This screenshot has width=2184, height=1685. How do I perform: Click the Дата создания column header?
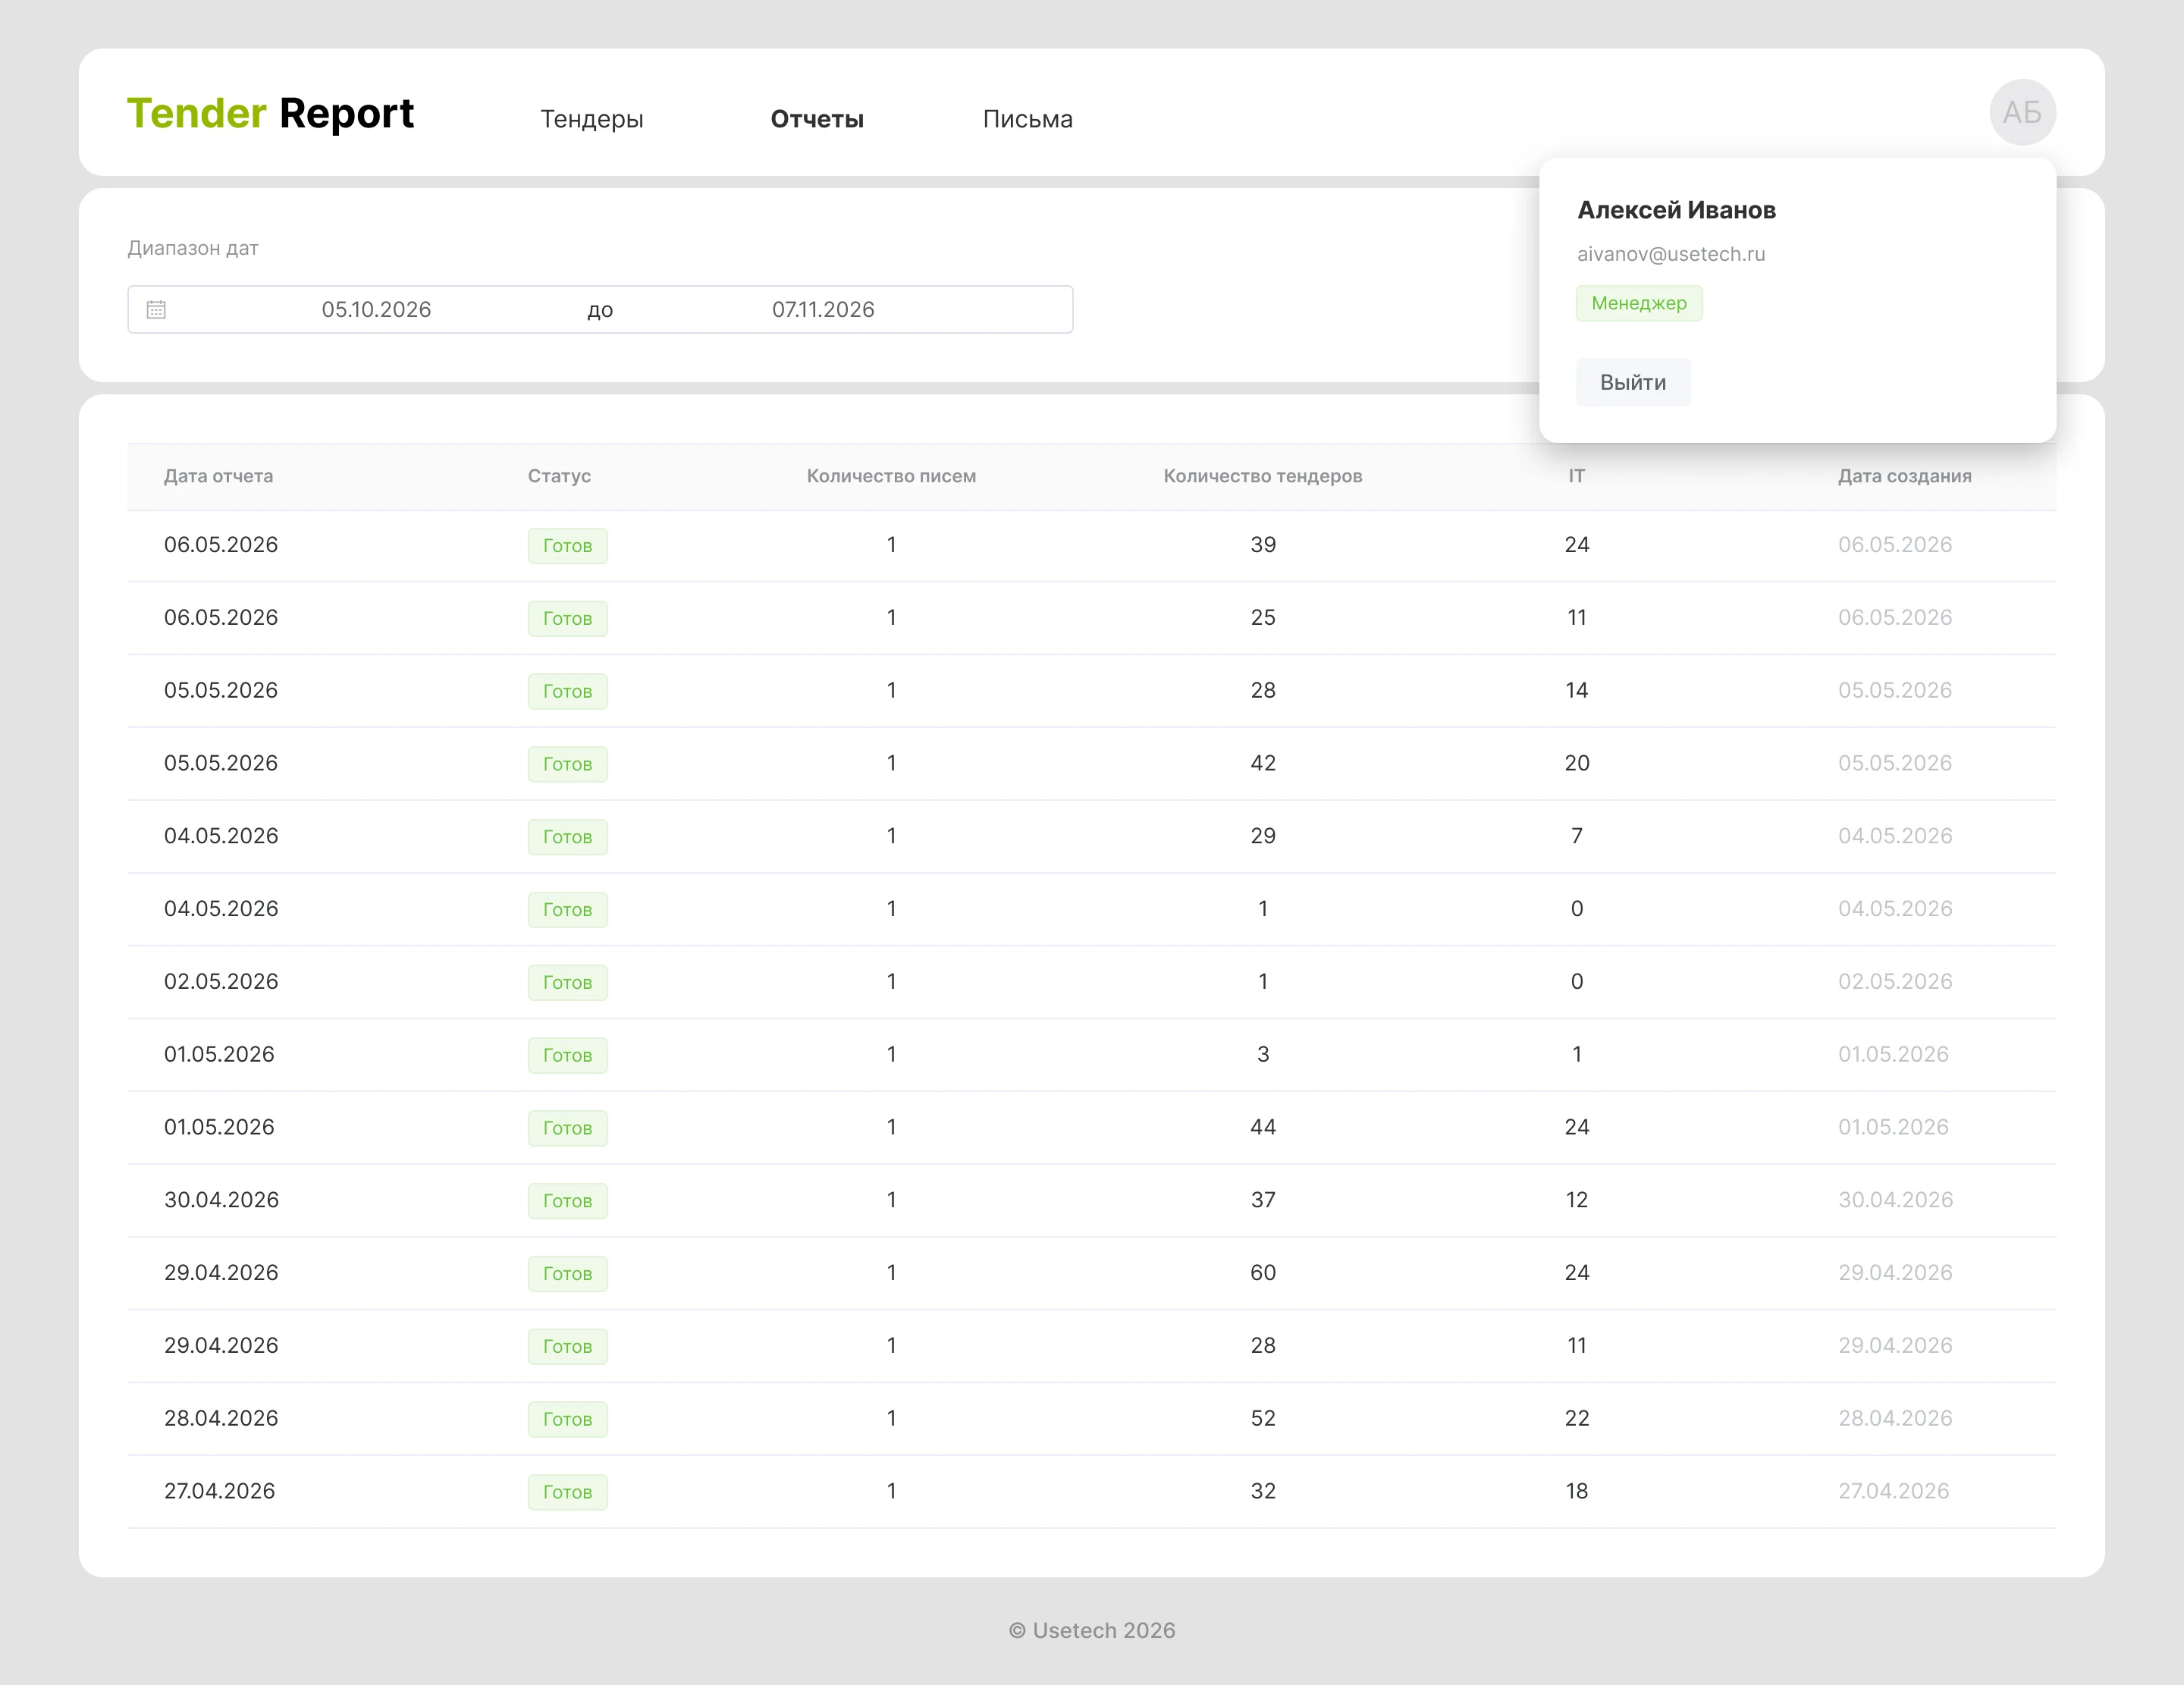[1904, 476]
